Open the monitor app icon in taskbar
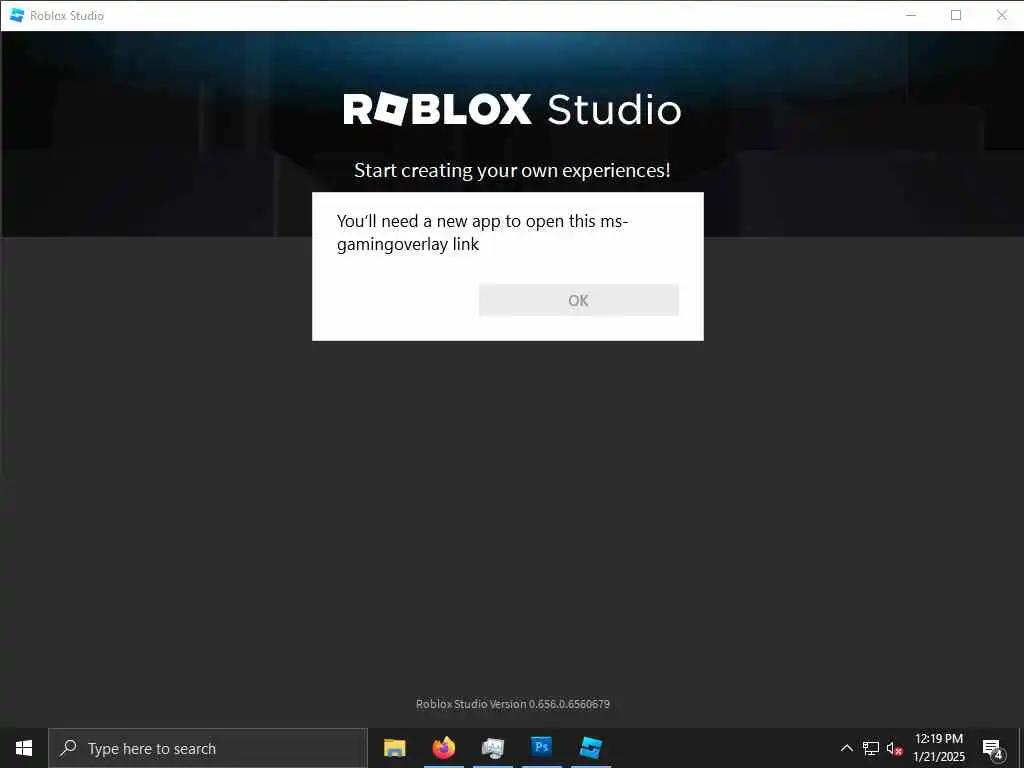Viewport: 1024px width, 768px height. tap(492, 748)
